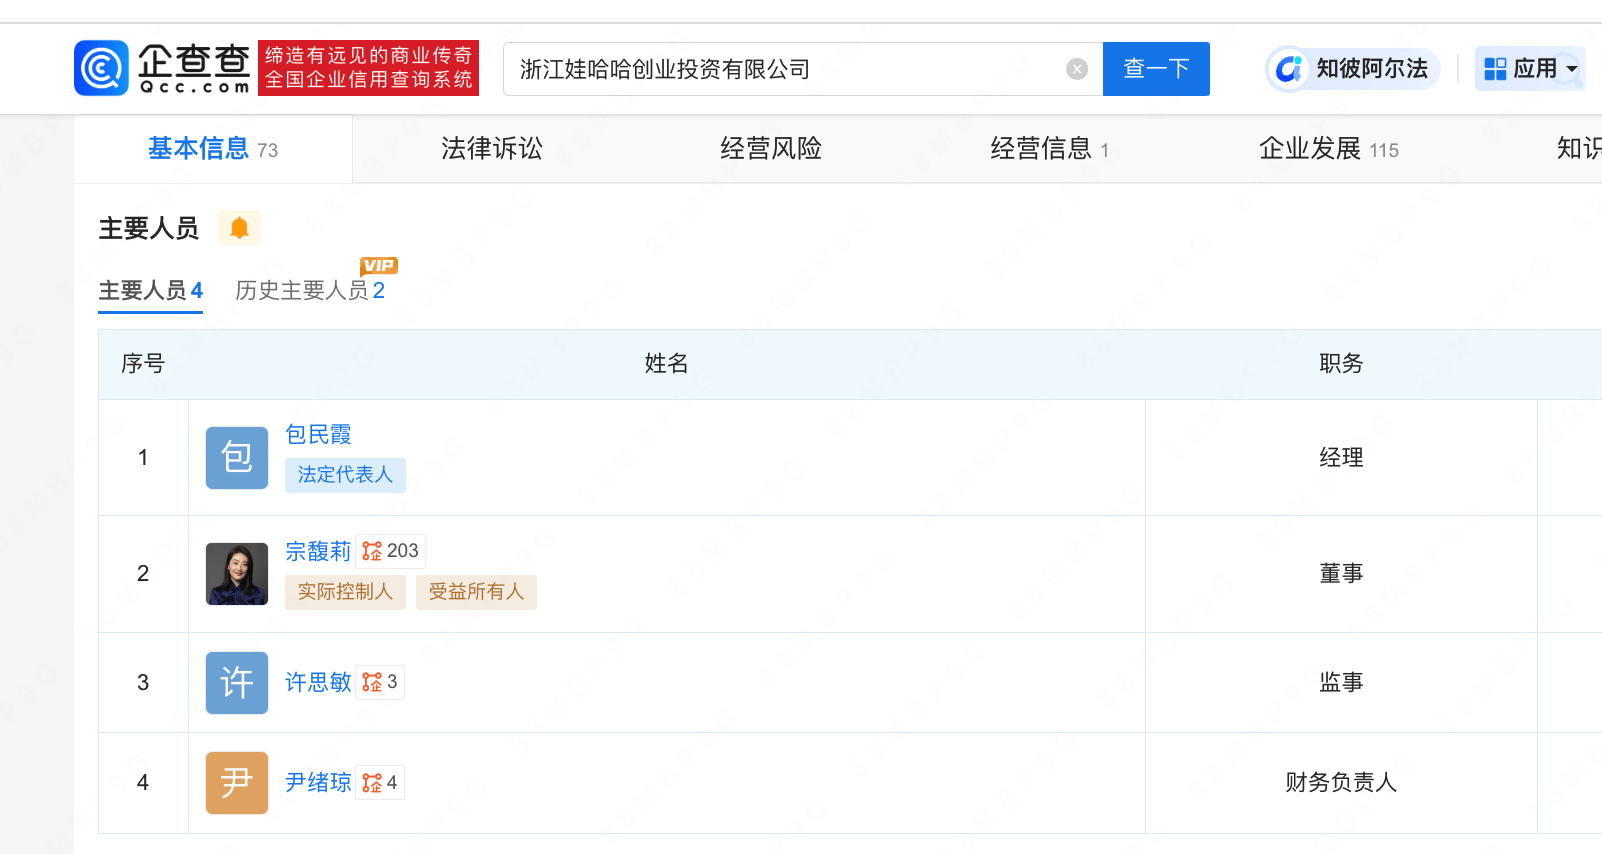Click the relation graph icon beside 许思敏
This screenshot has height=854, width=1602.
coord(373,682)
